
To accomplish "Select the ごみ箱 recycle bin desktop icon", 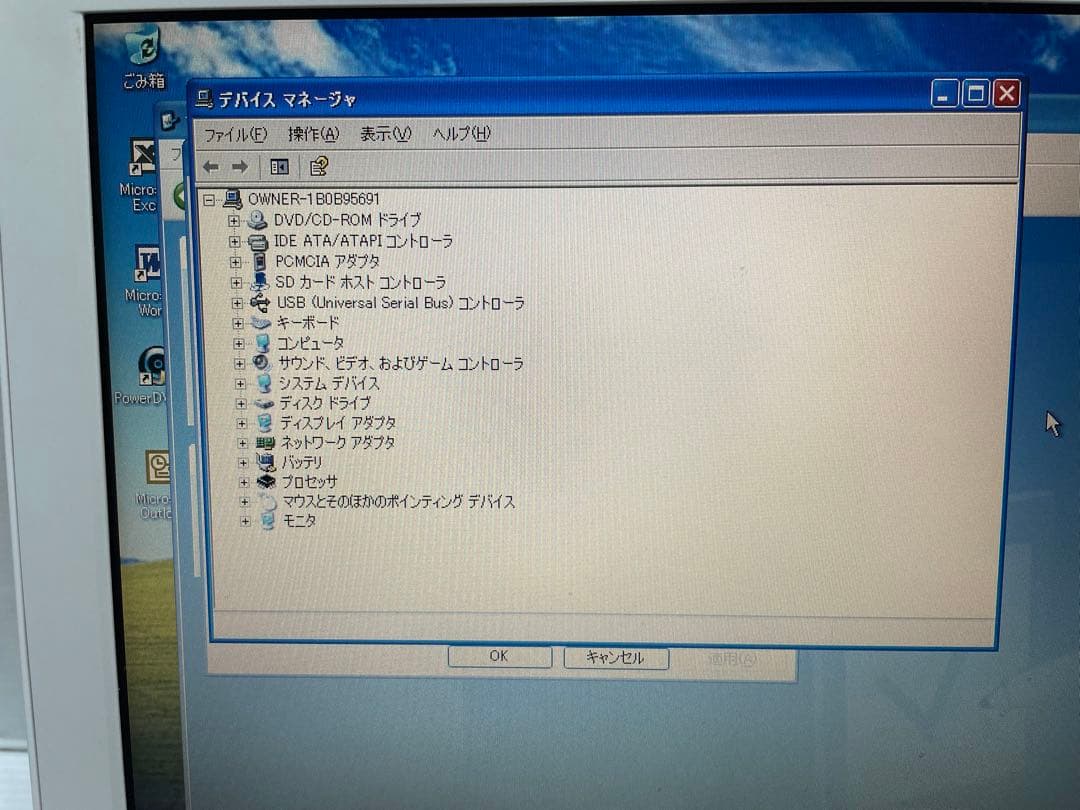I will 145,58.
